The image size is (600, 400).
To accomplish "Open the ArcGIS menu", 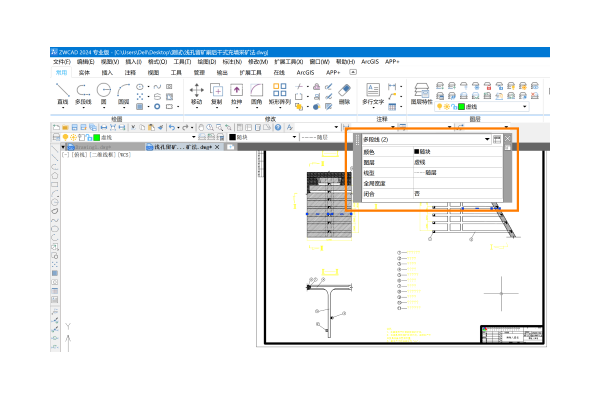I will coord(370,62).
